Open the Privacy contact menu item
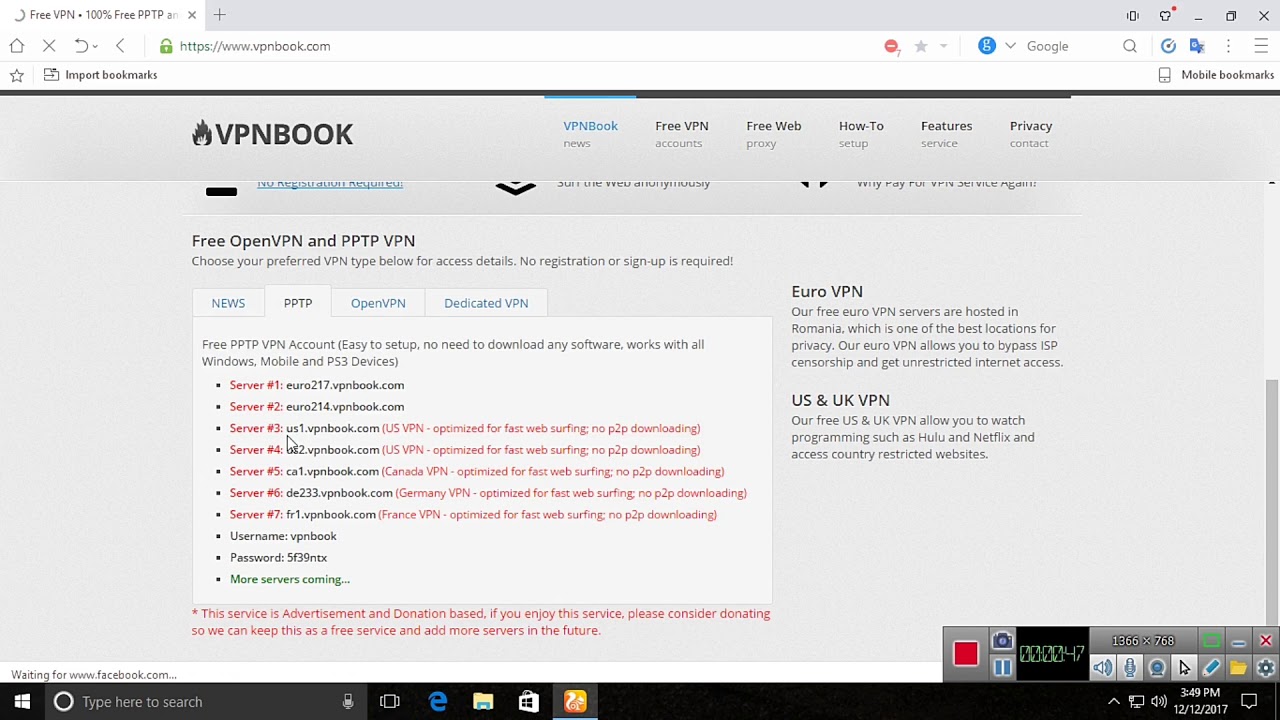Viewport: 1280px width, 720px height. click(x=1031, y=134)
